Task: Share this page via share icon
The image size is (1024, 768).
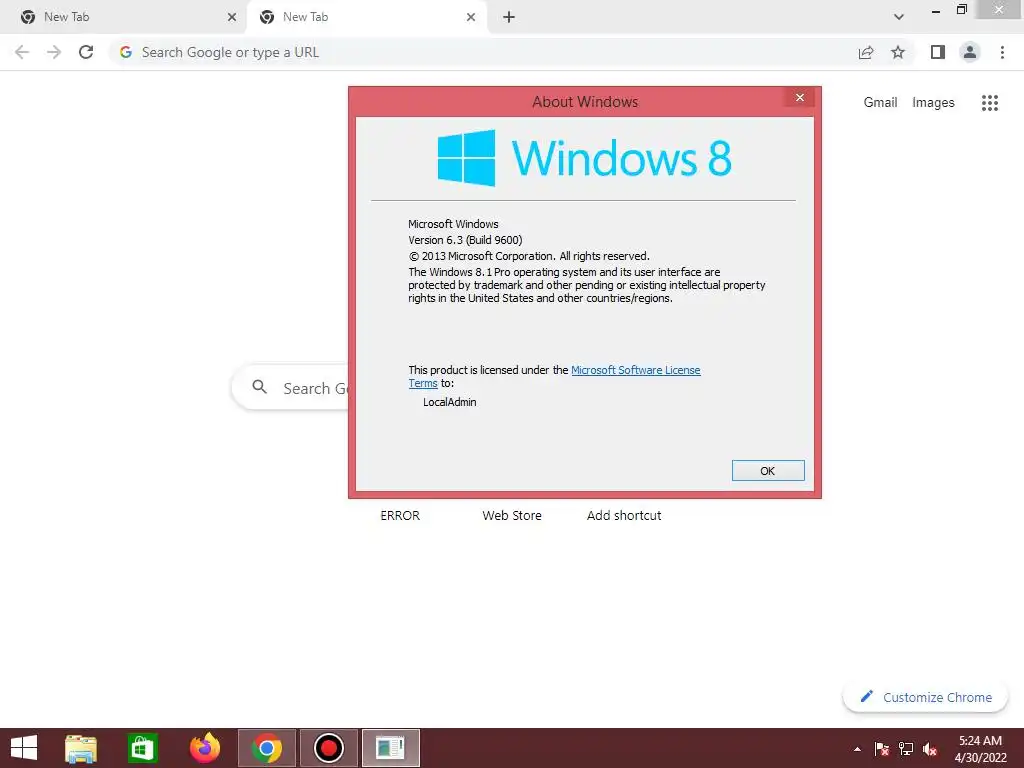Action: pyautogui.click(x=866, y=52)
